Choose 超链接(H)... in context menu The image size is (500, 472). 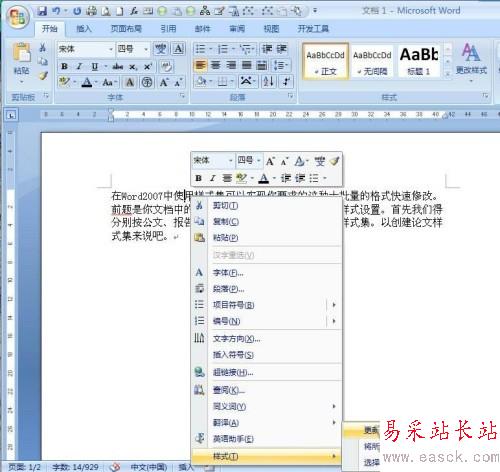[267, 372]
